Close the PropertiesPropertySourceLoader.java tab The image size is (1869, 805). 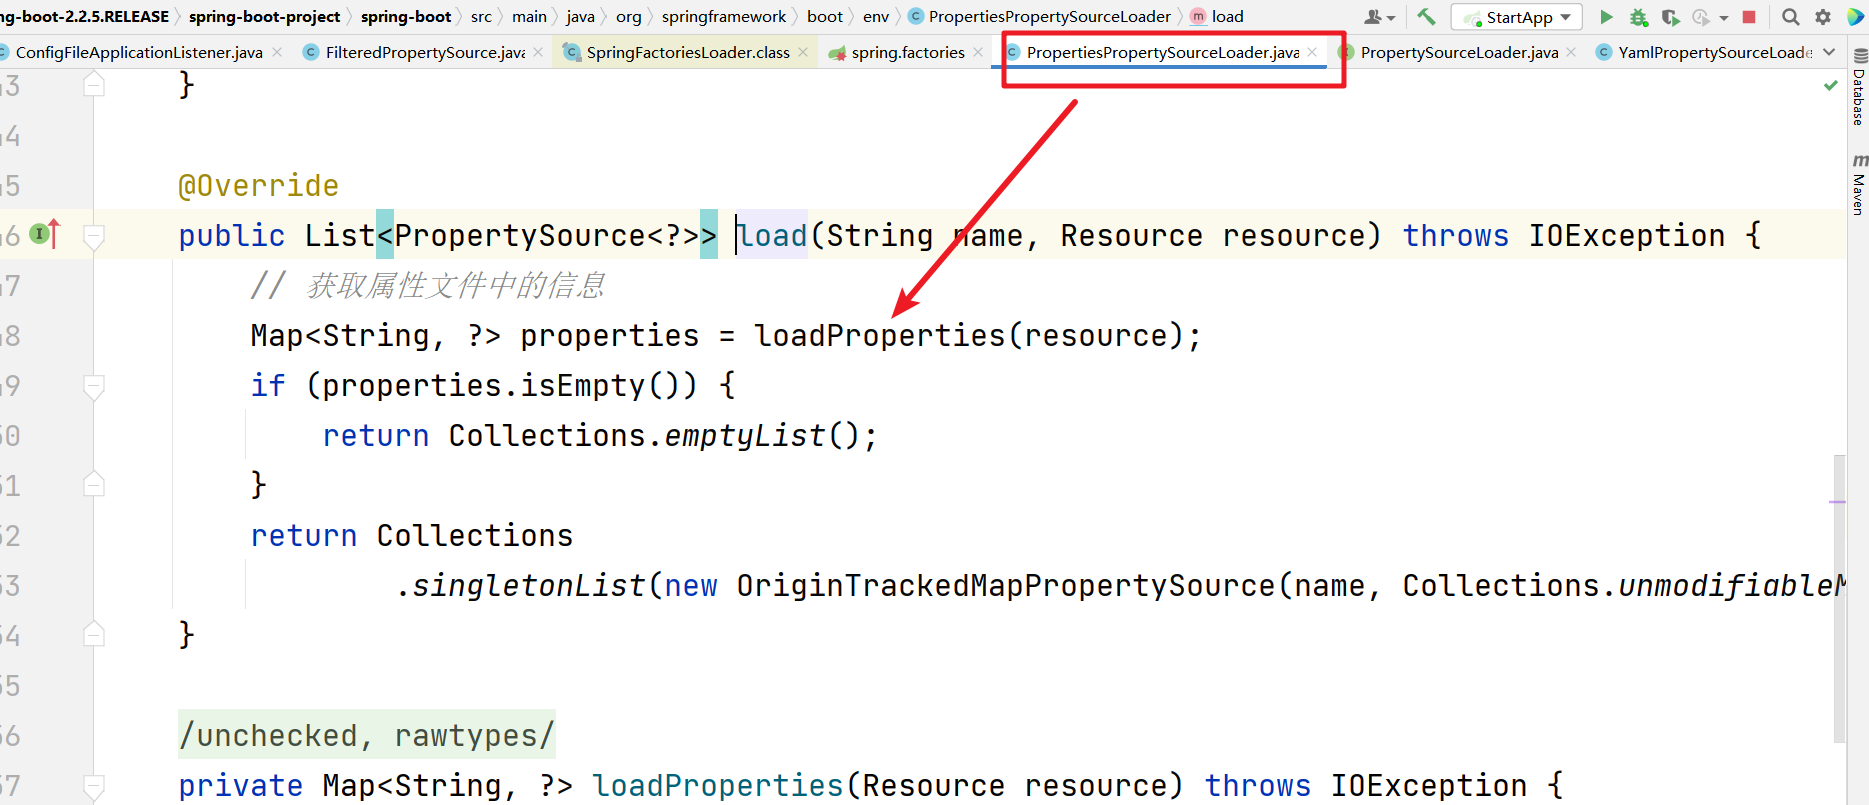click(1312, 52)
